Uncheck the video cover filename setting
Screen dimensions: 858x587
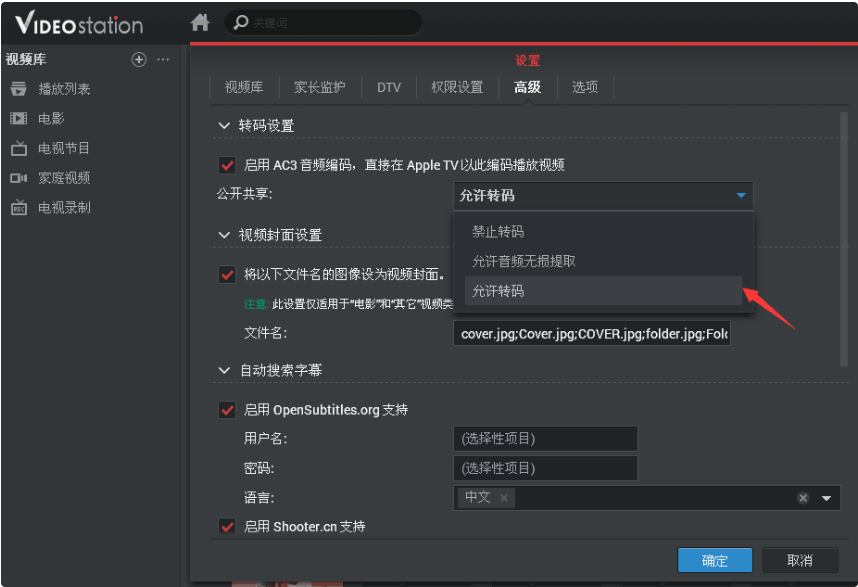point(225,273)
